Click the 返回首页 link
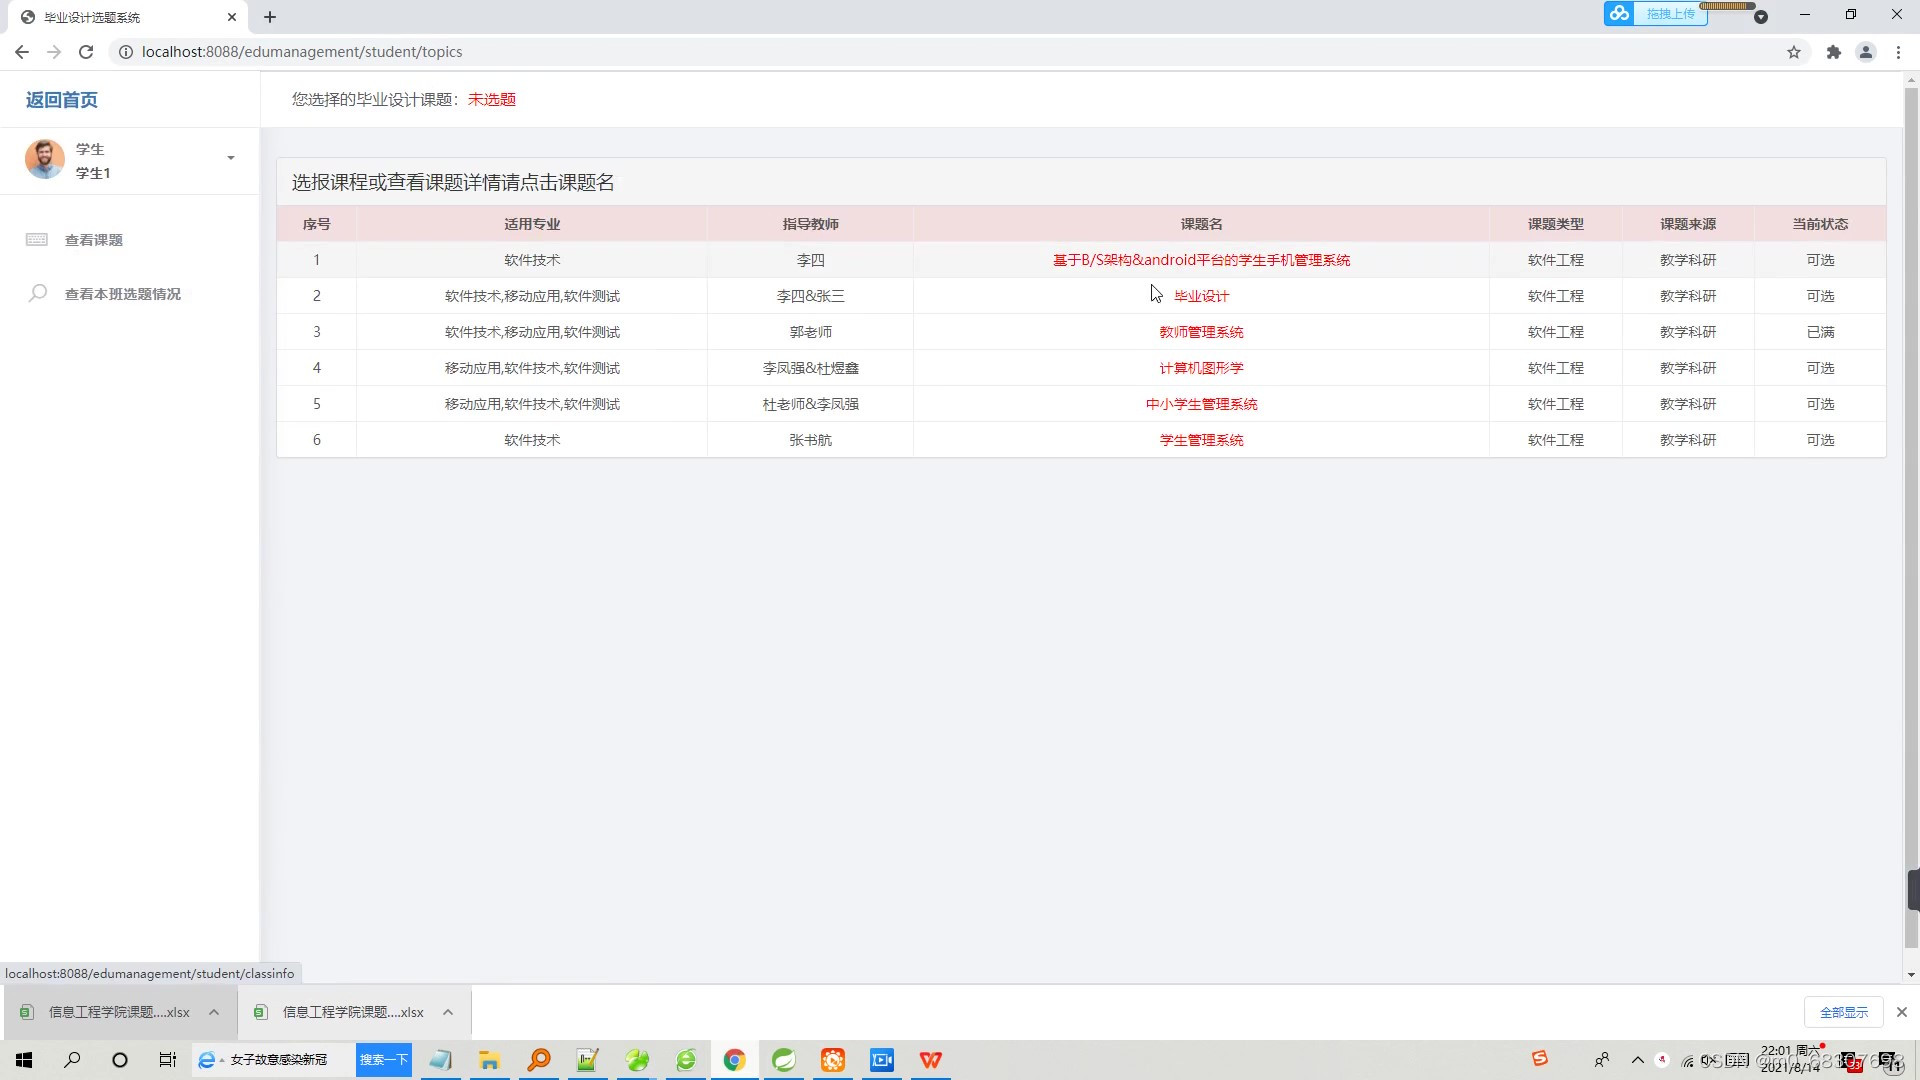Image resolution: width=1920 pixels, height=1080 pixels. coord(62,100)
